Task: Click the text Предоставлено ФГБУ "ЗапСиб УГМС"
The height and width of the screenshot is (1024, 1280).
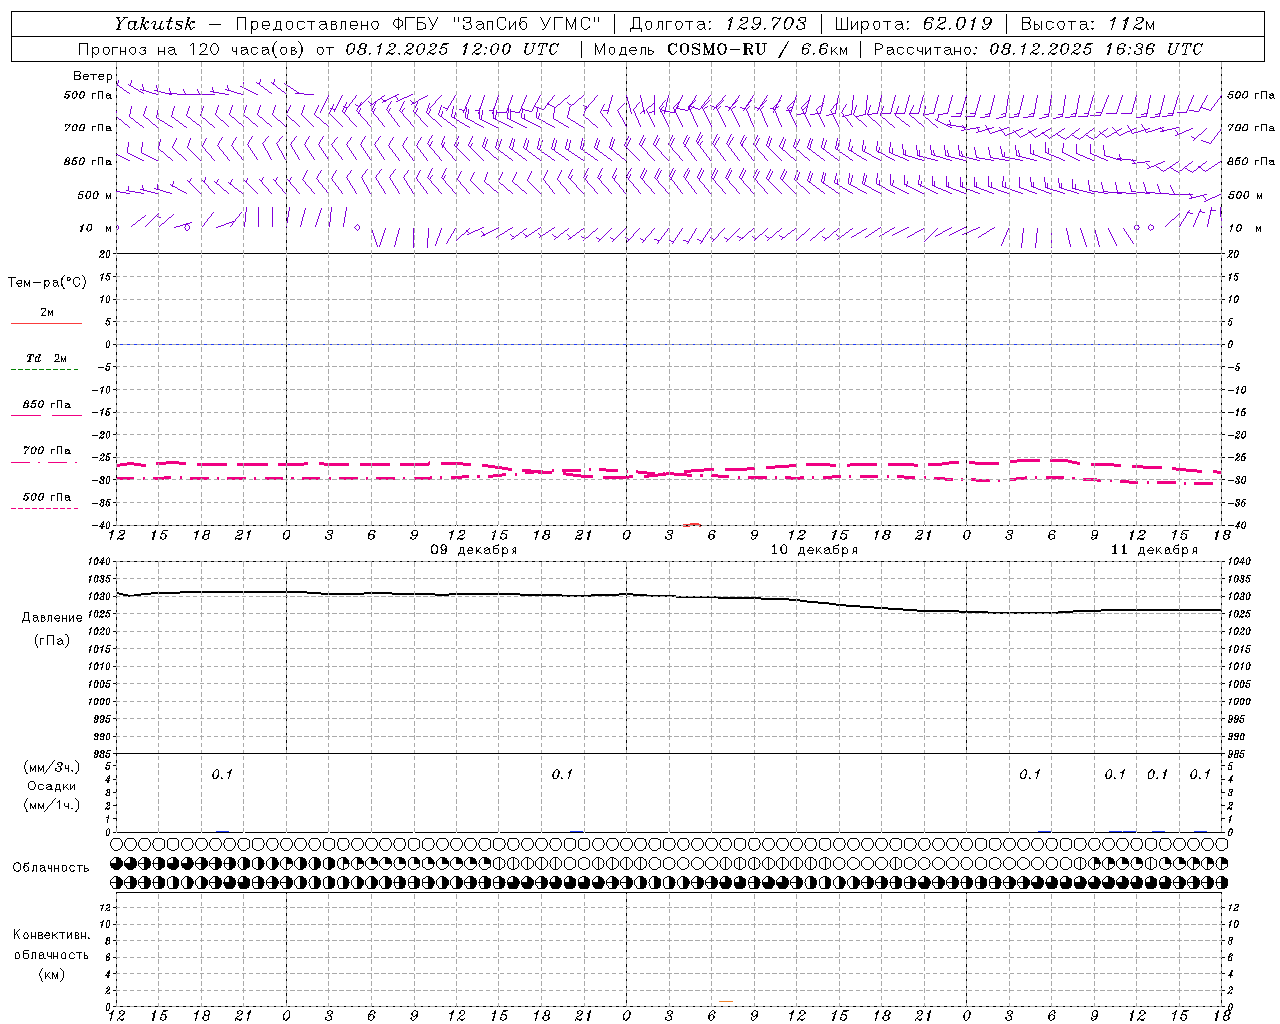Action: [x=418, y=24]
